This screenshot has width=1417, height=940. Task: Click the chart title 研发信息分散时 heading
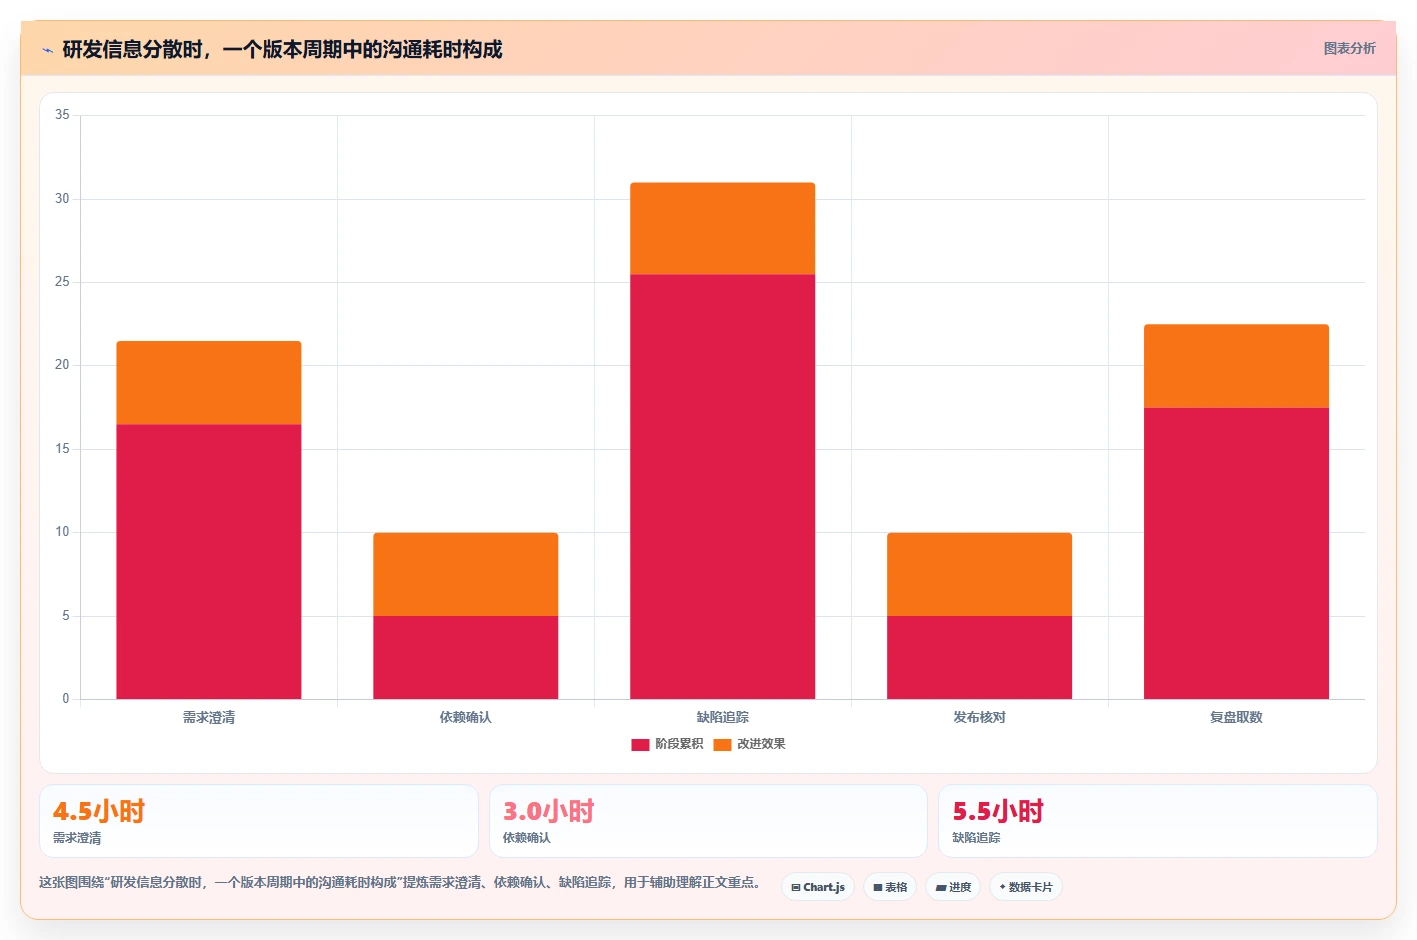(x=282, y=49)
